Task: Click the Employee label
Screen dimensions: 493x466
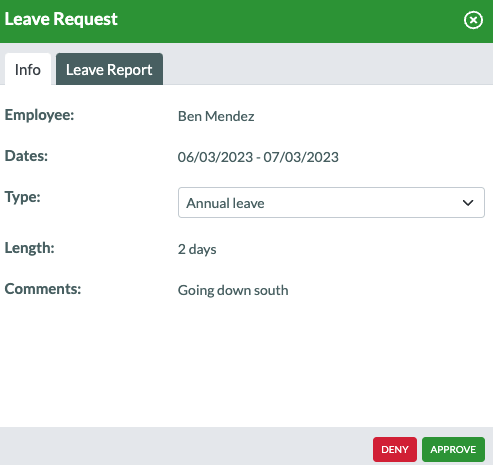Action: (x=39, y=115)
